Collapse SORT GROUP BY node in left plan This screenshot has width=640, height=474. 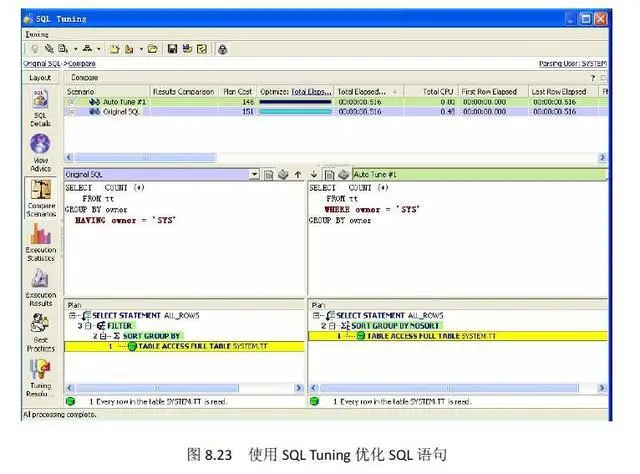(103, 336)
